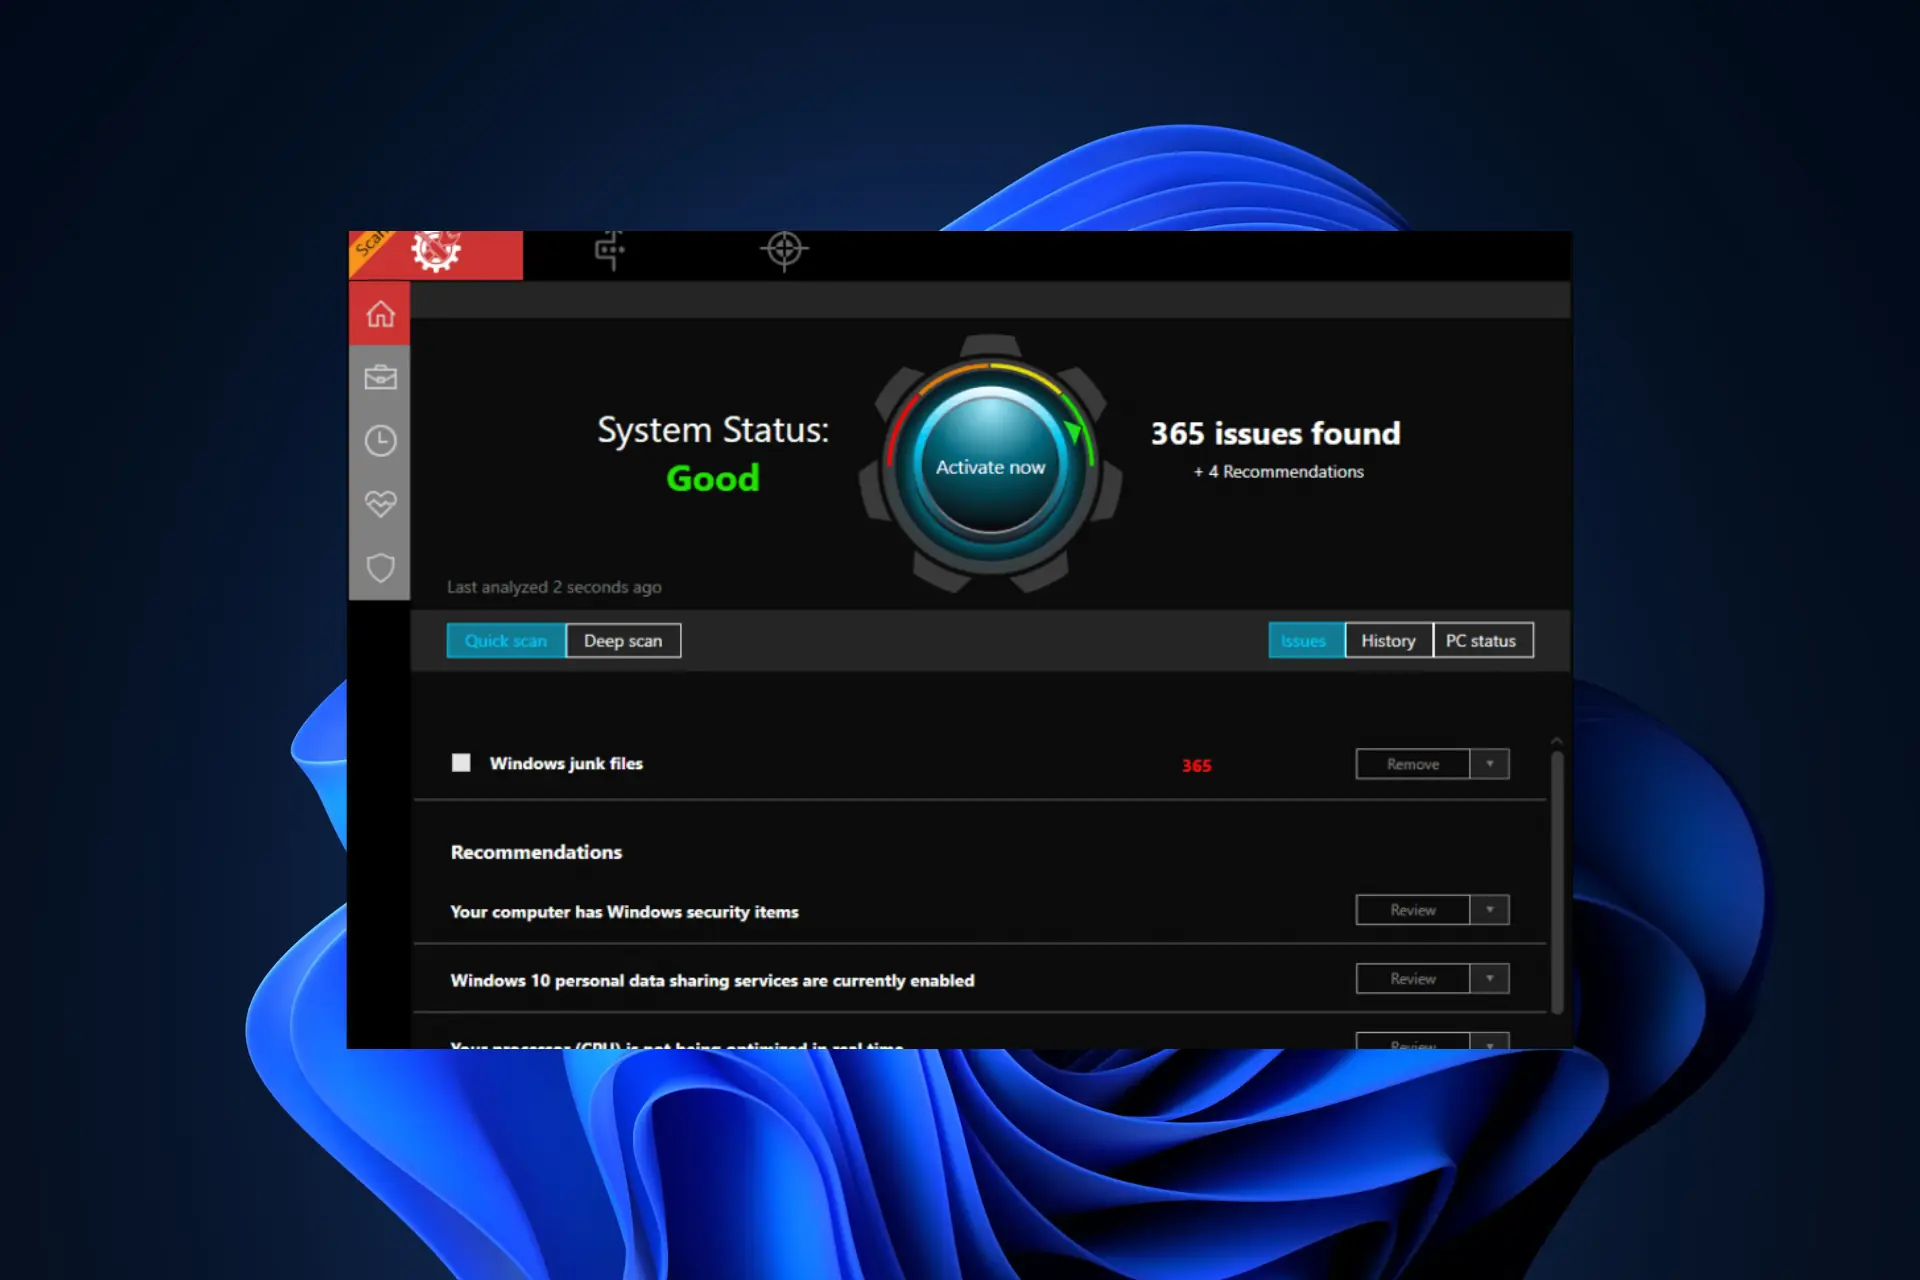Open the clock schedule sidebar icon

pos(380,441)
